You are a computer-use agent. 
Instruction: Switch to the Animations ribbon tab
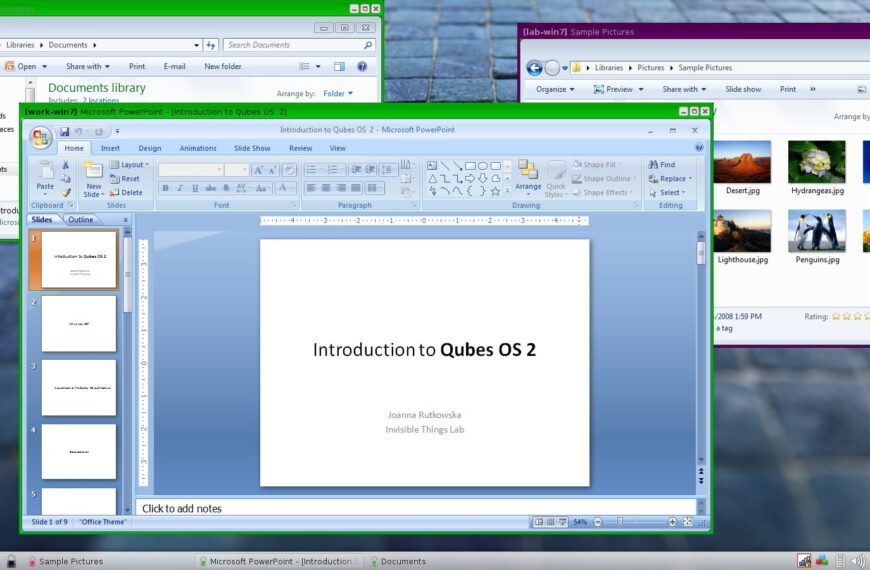tap(198, 148)
